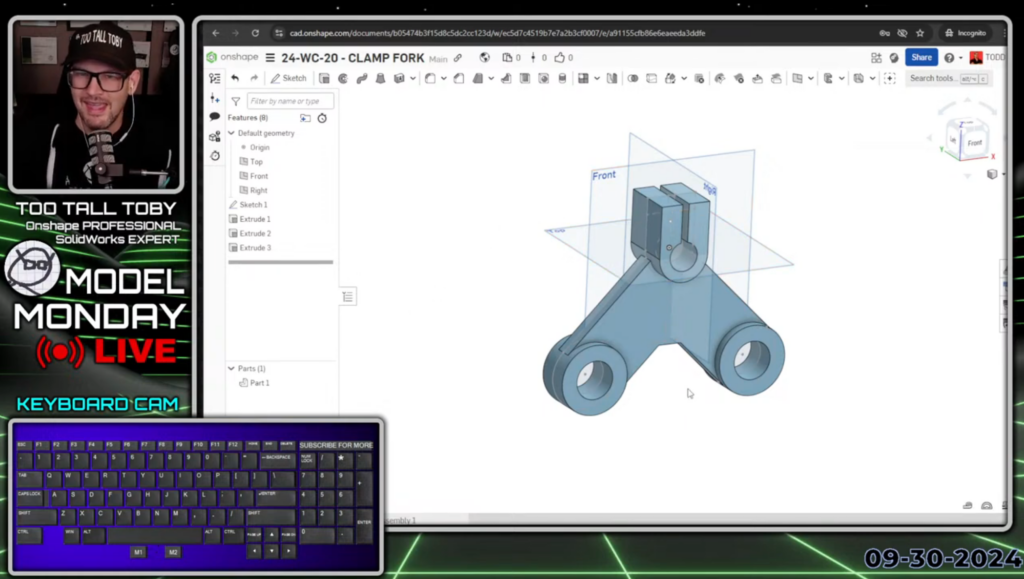The height and width of the screenshot is (579, 1024).
Task: Select the Plane tool
Action: click(797, 78)
